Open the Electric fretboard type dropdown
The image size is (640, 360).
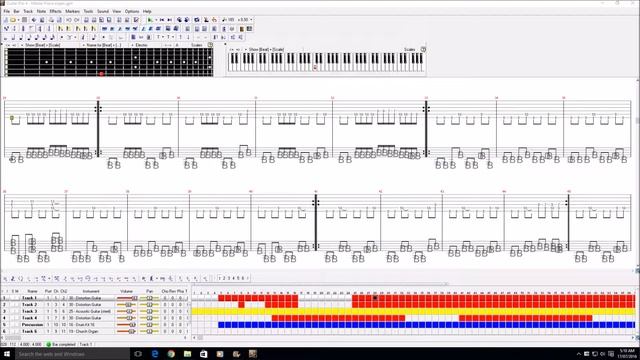coord(141,45)
